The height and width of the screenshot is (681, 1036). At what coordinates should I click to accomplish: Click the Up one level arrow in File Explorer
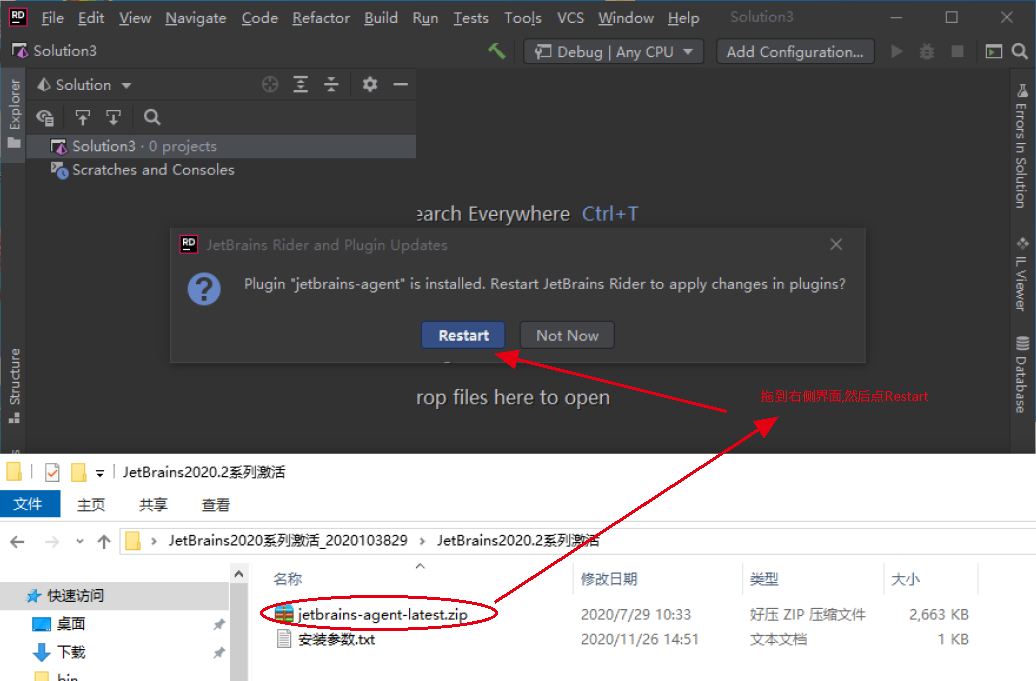(104, 542)
